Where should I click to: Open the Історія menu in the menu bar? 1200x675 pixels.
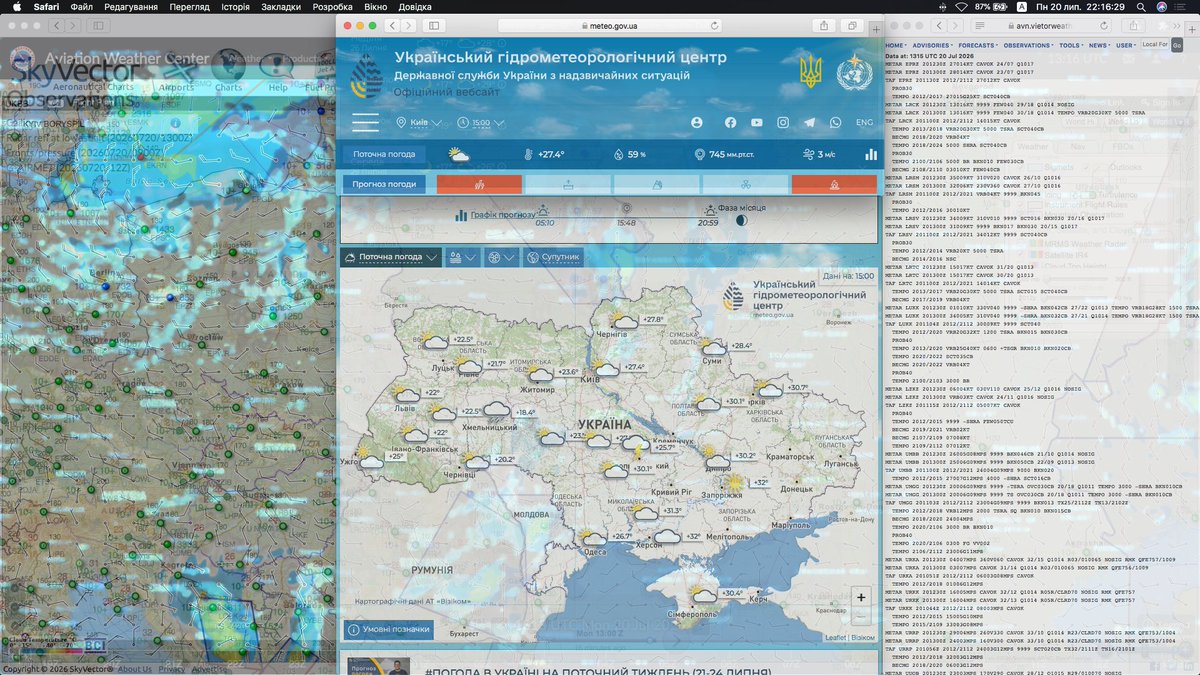tap(236, 7)
